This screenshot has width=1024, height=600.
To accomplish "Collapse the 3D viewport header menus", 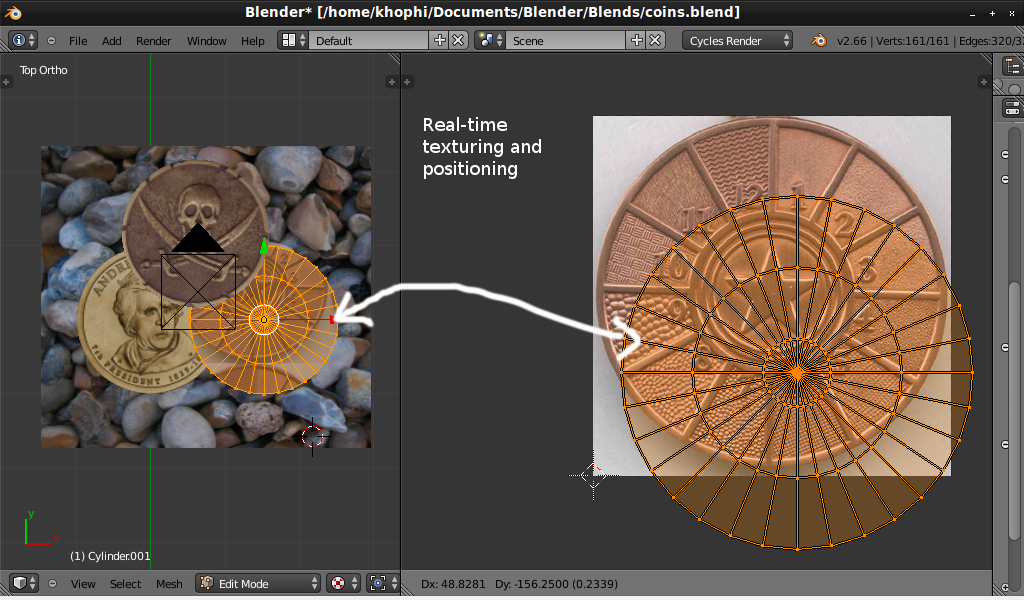I will [x=51, y=583].
